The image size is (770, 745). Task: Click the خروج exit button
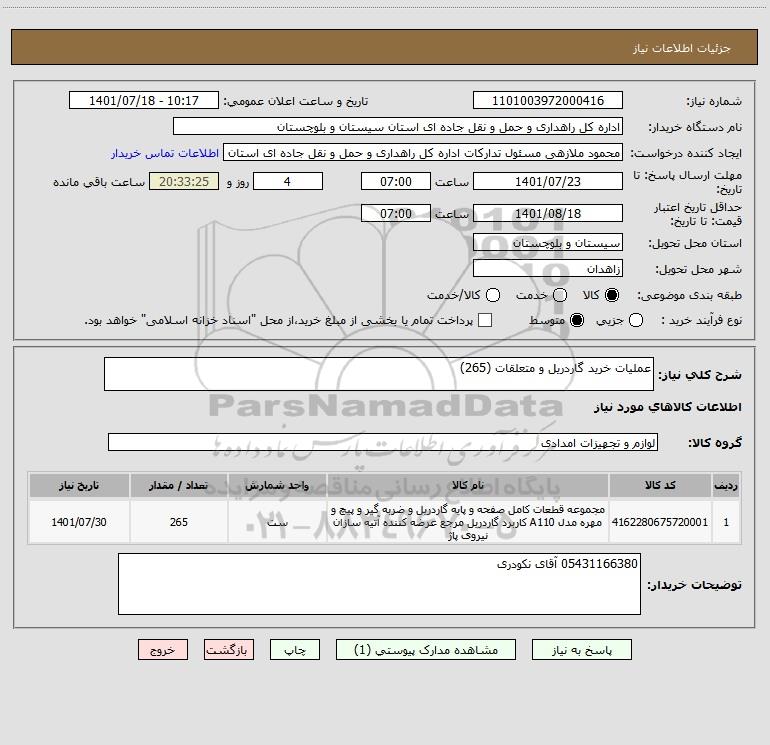click(163, 650)
